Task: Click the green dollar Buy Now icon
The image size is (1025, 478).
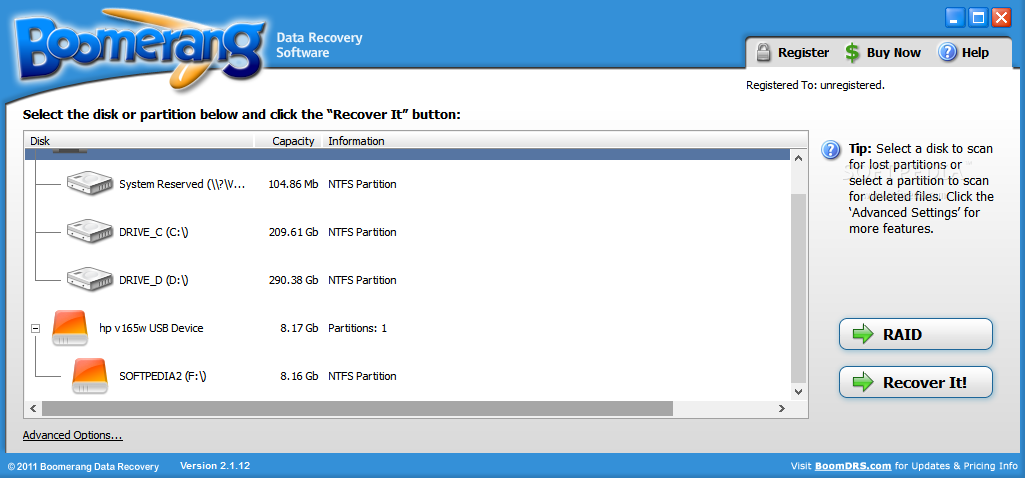Action: coord(852,53)
